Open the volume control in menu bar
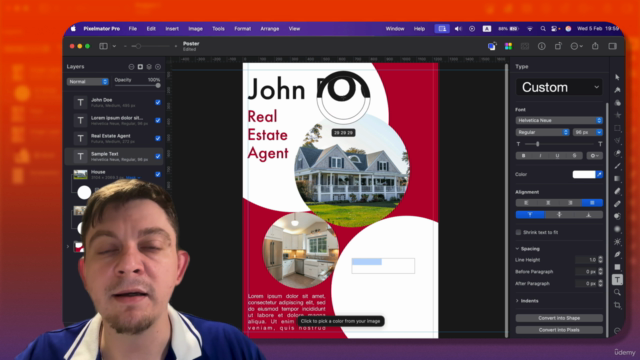640x360 pixels. [458, 29]
